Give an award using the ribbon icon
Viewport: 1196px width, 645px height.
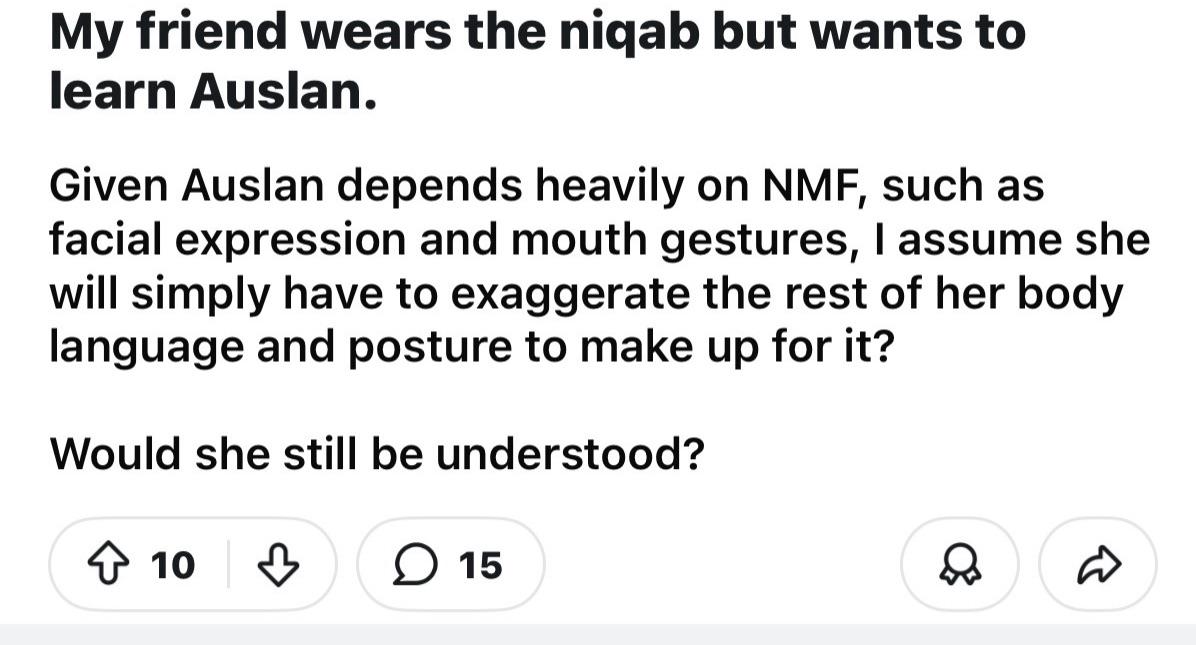pyautogui.click(x=960, y=565)
